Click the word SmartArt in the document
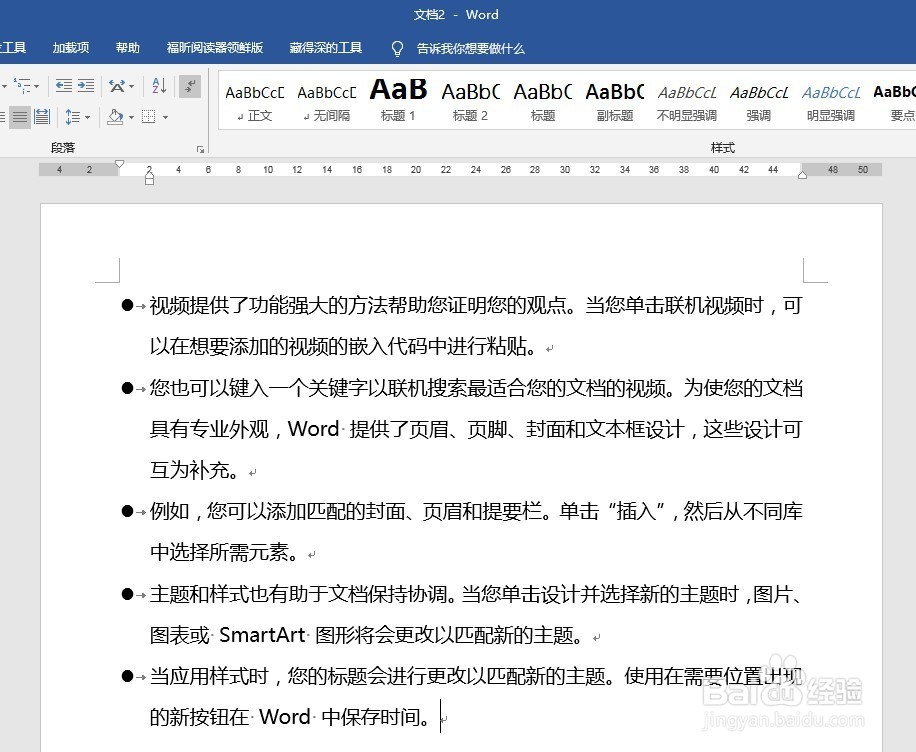This screenshot has height=752, width=916. (262, 635)
